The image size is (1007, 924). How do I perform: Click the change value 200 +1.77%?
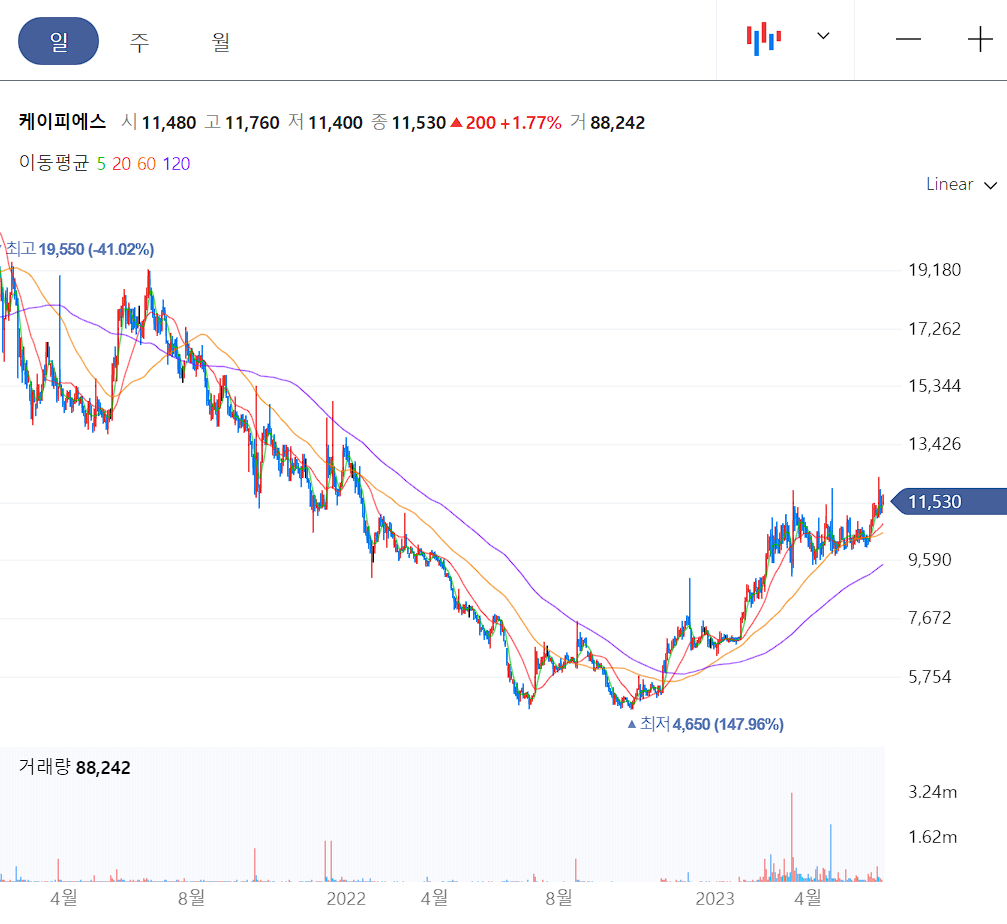click(506, 123)
